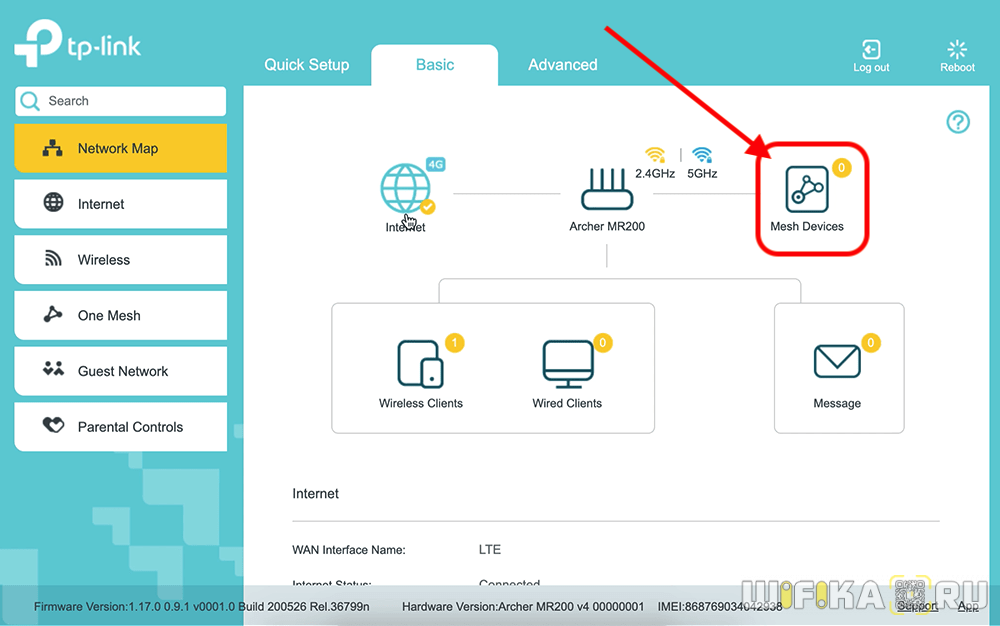
Task: Click the Archer MR200 label
Action: pyautogui.click(x=607, y=226)
